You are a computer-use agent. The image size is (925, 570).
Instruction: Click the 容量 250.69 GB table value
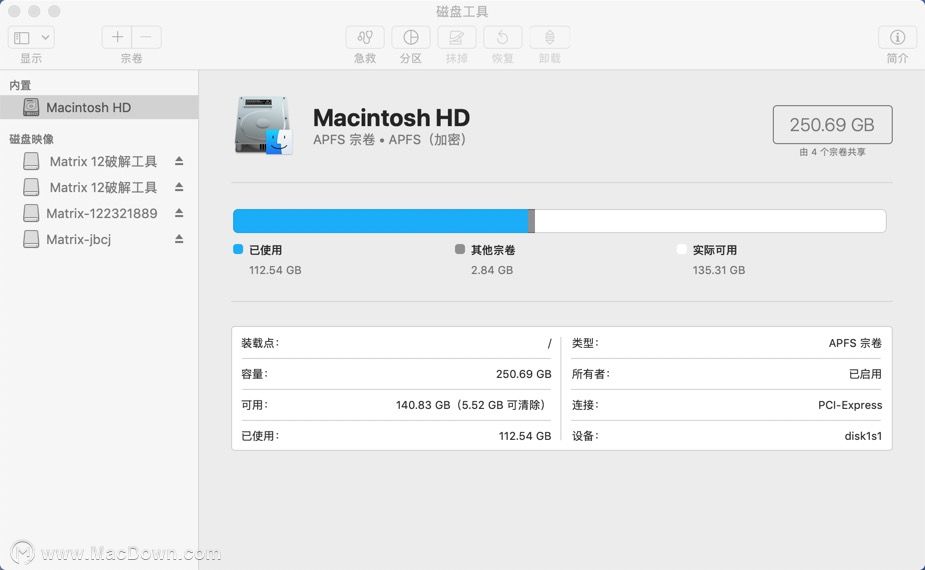(x=523, y=374)
